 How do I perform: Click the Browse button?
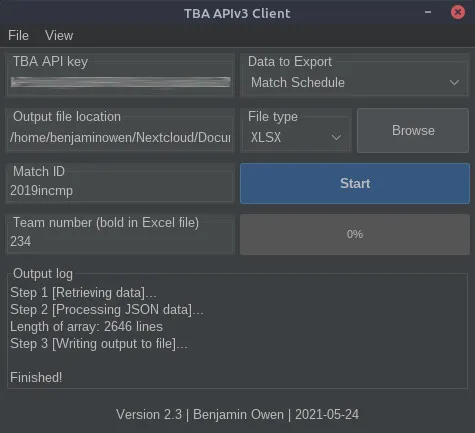[x=413, y=130]
